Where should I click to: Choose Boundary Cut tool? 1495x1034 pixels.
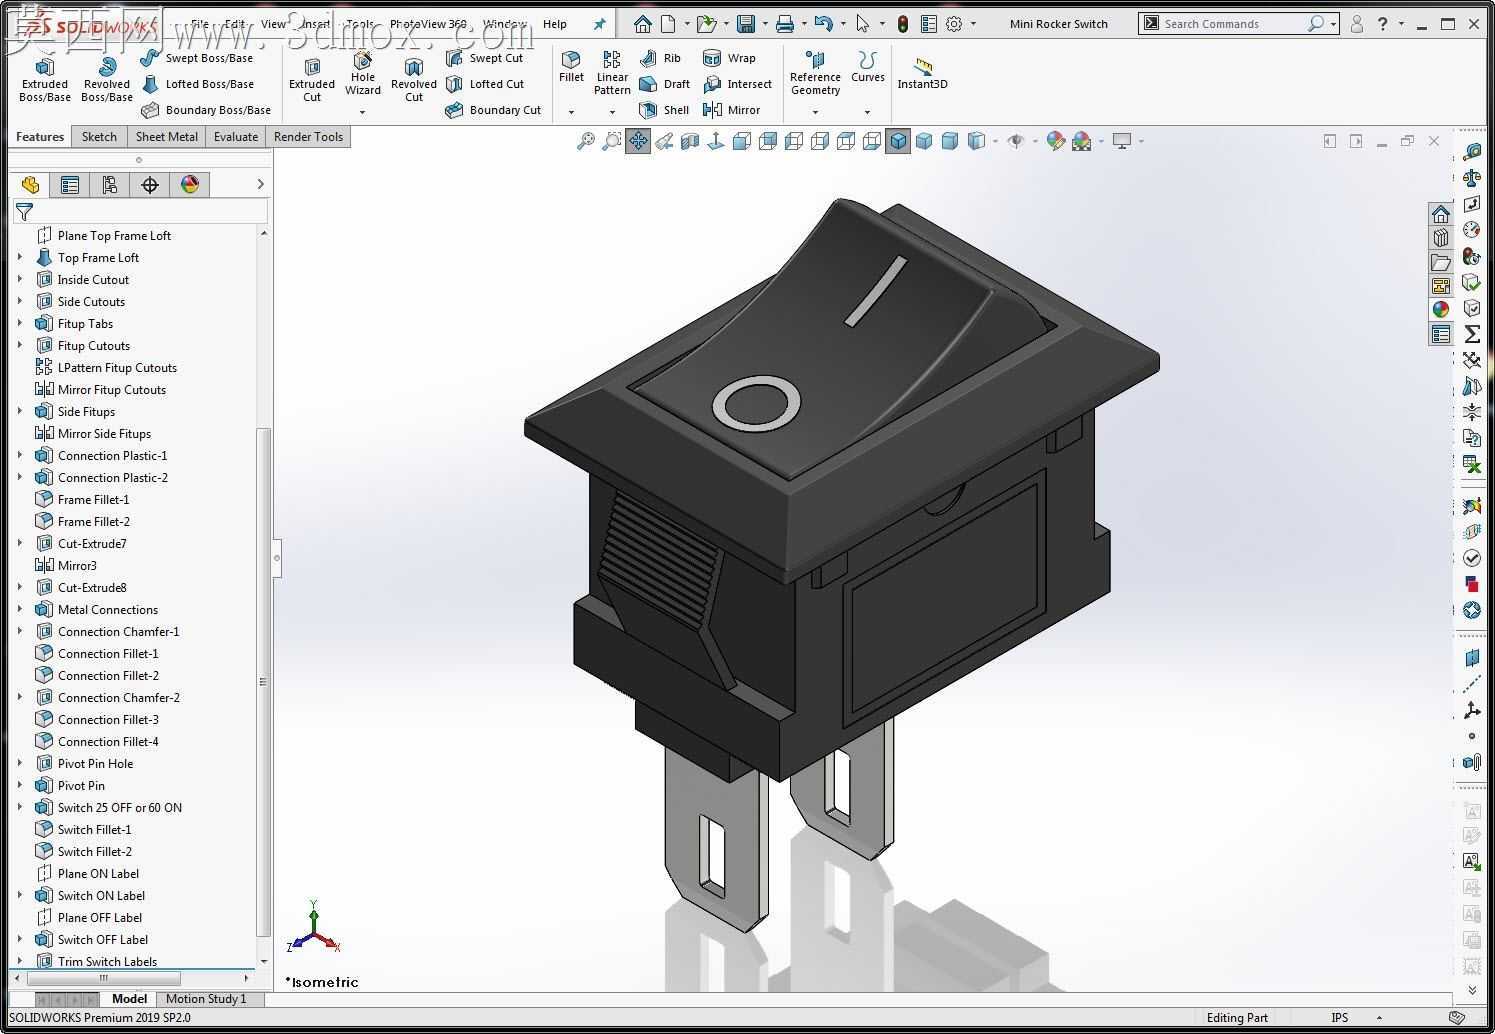(x=493, y=110)
